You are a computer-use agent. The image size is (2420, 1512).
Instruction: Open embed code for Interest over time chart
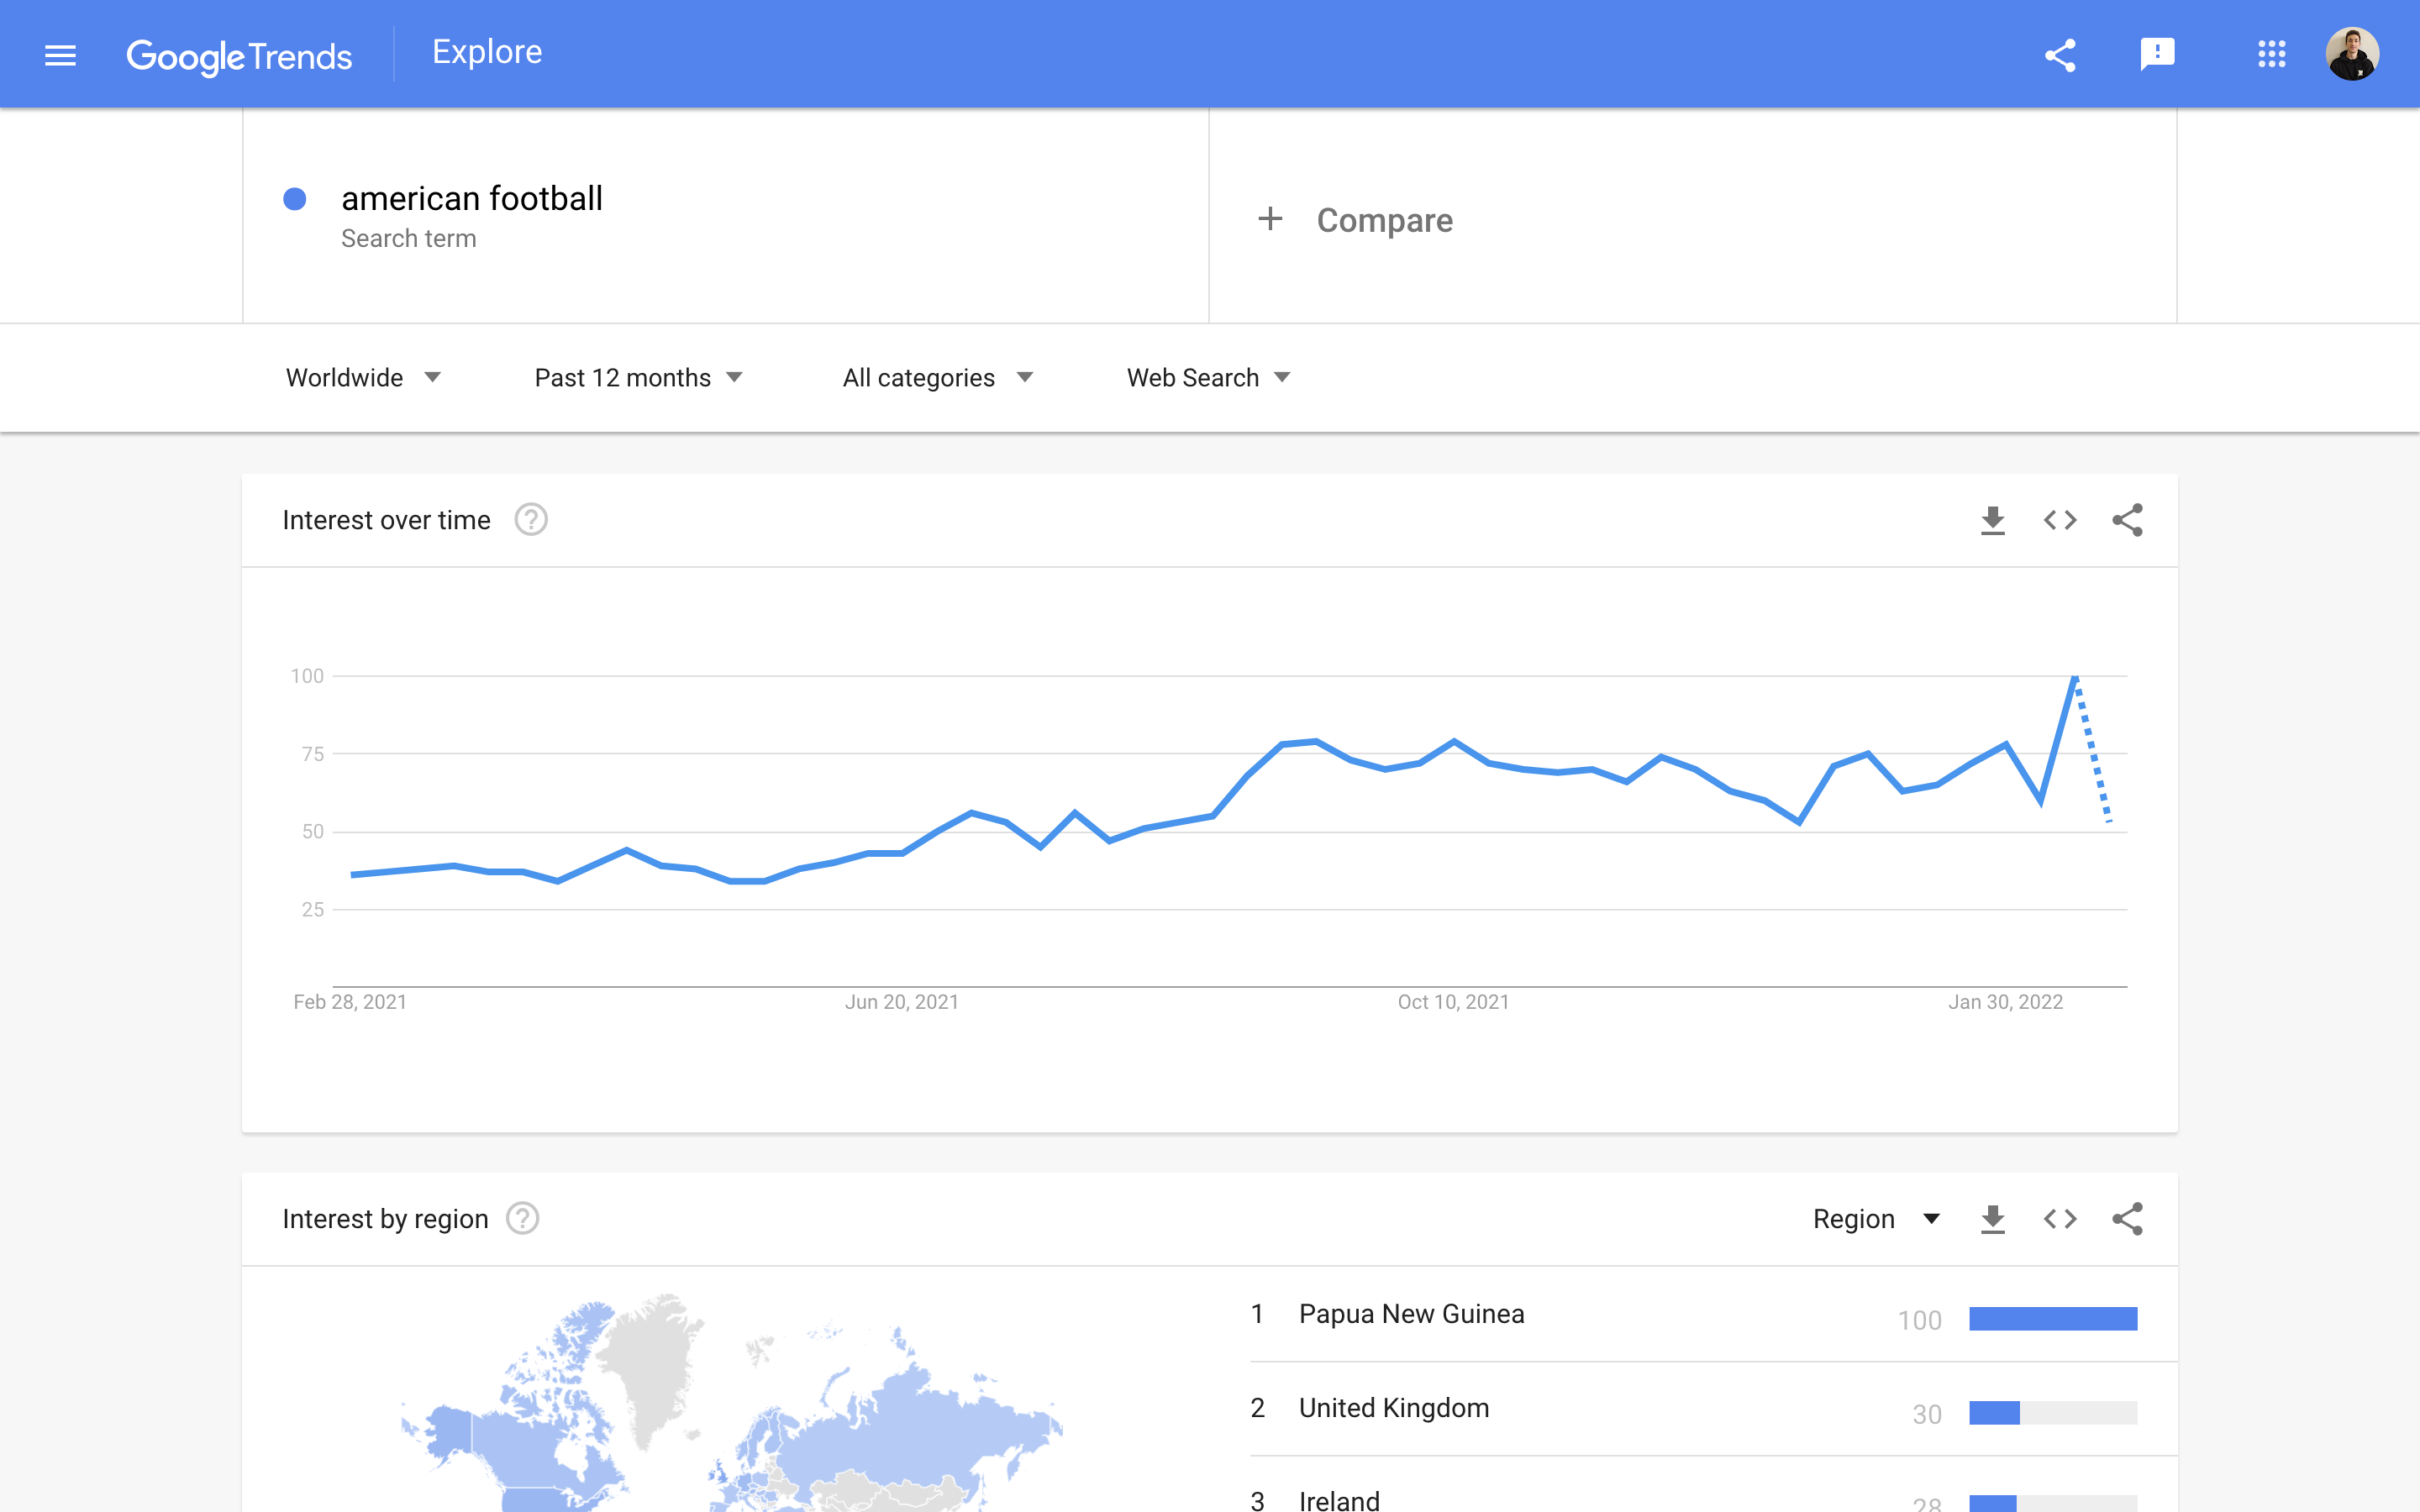click(x=2059, y=520)
